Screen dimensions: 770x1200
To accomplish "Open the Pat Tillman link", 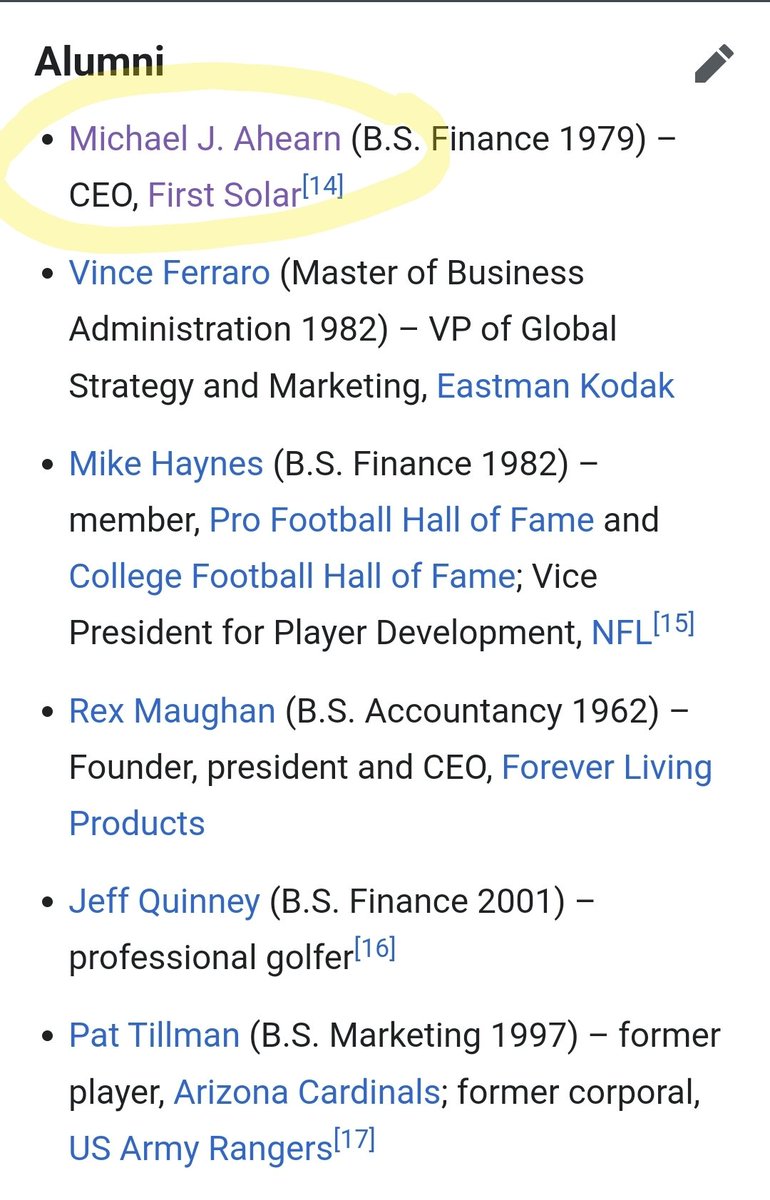I will [154, 1035].
